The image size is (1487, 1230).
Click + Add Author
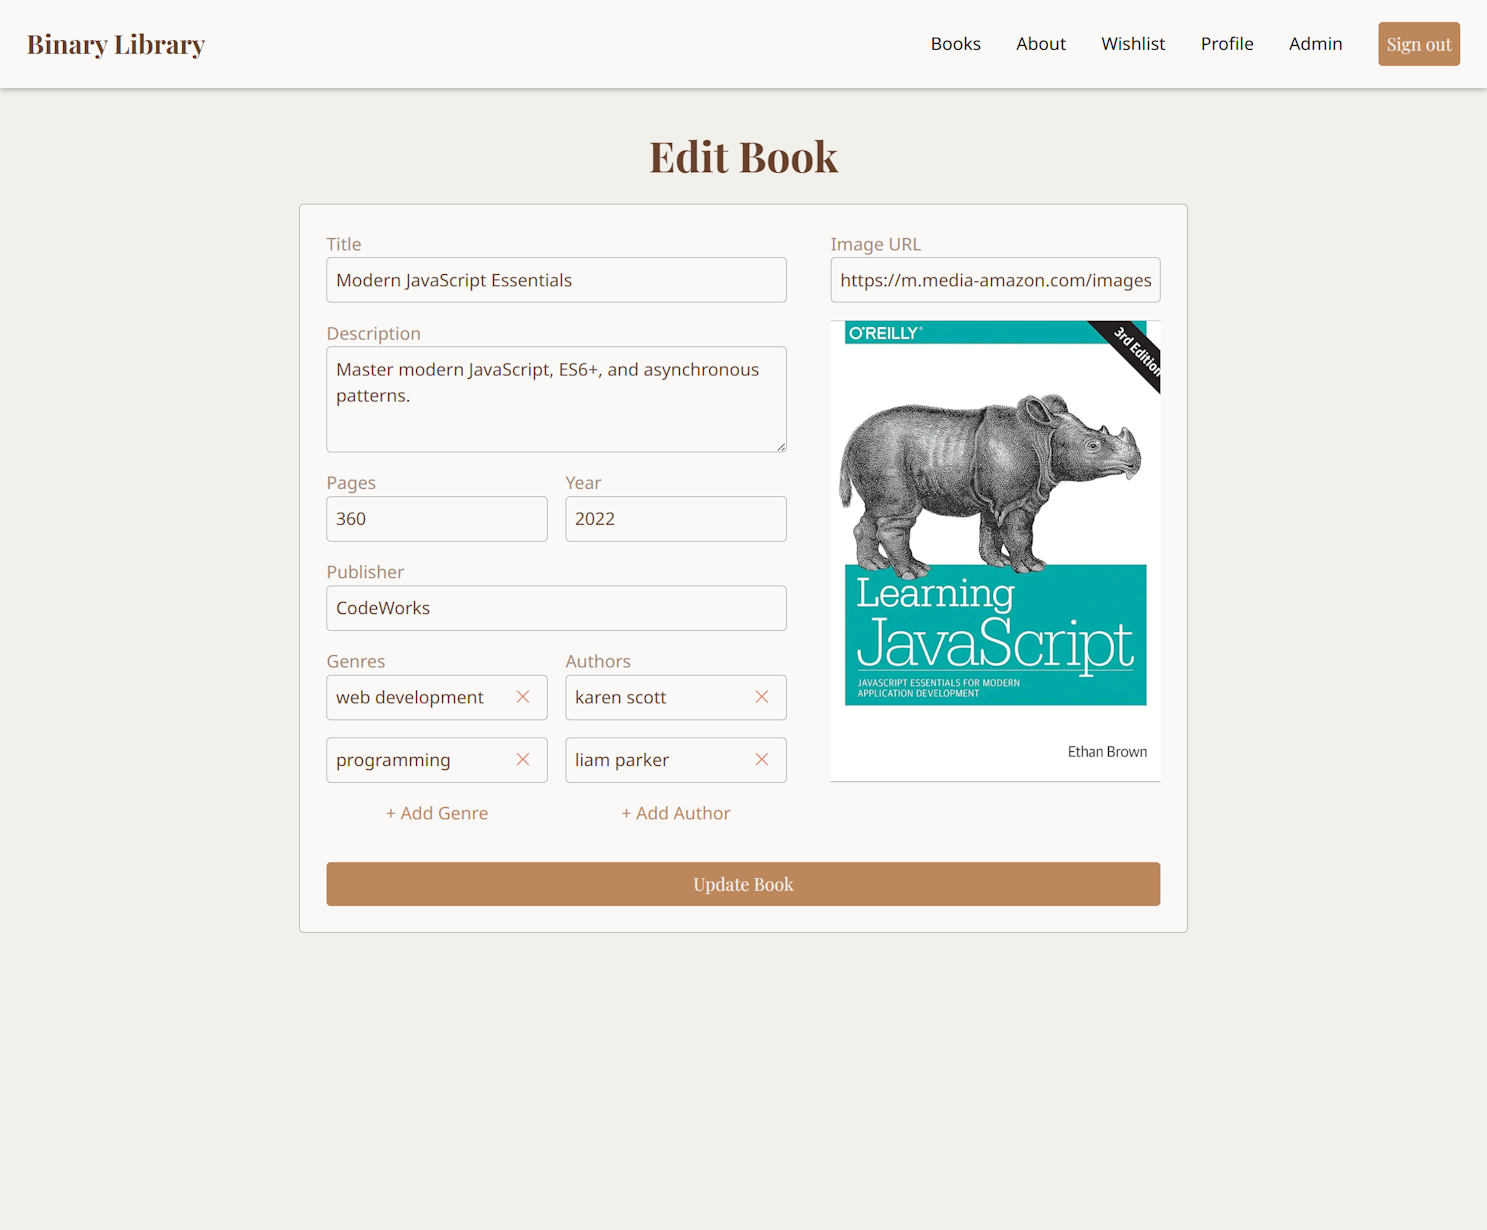pyautogui.click(x=676, y=813)
